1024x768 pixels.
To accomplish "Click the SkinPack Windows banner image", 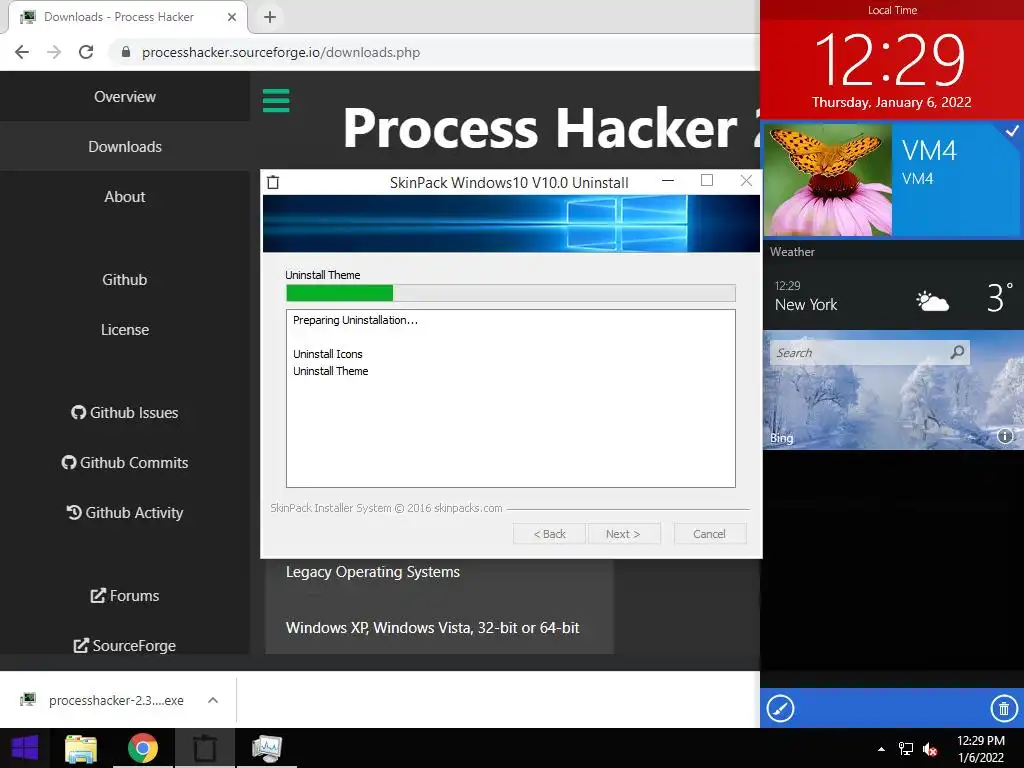I will 511,223.
